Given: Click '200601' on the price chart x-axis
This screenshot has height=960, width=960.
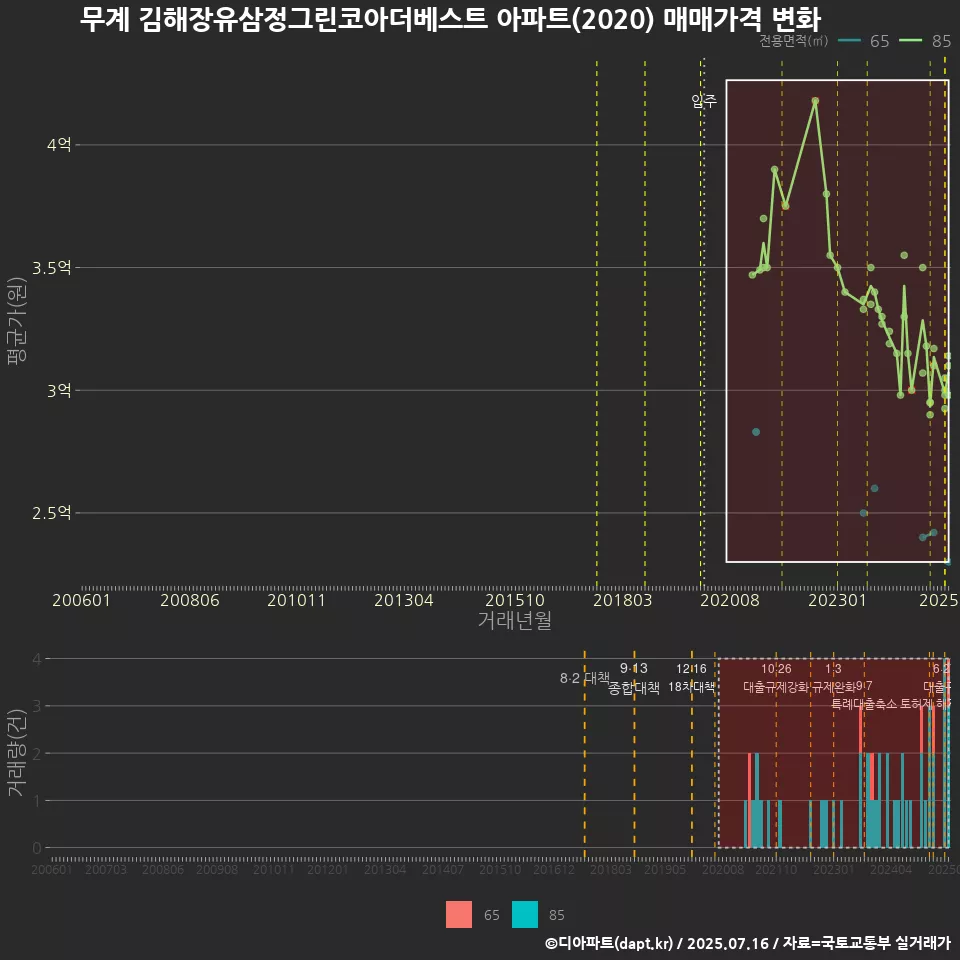Looking at the screenshot, I should click(81, 600).
